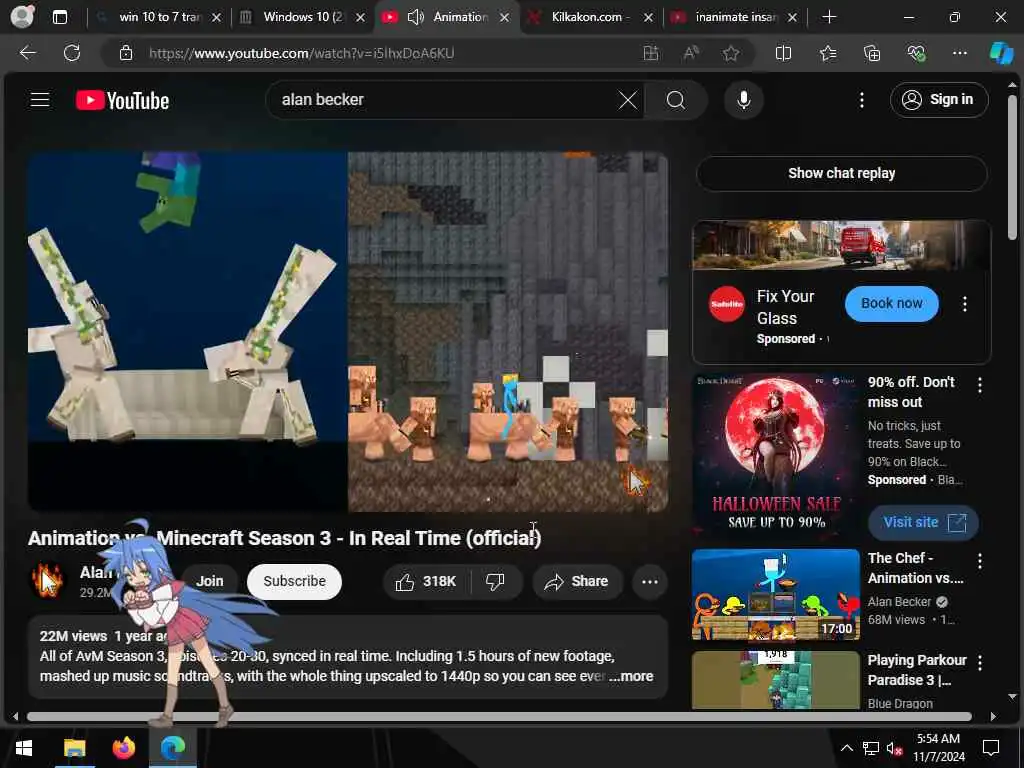Switch to the Kilkakon.com tab

click(591, 17)
